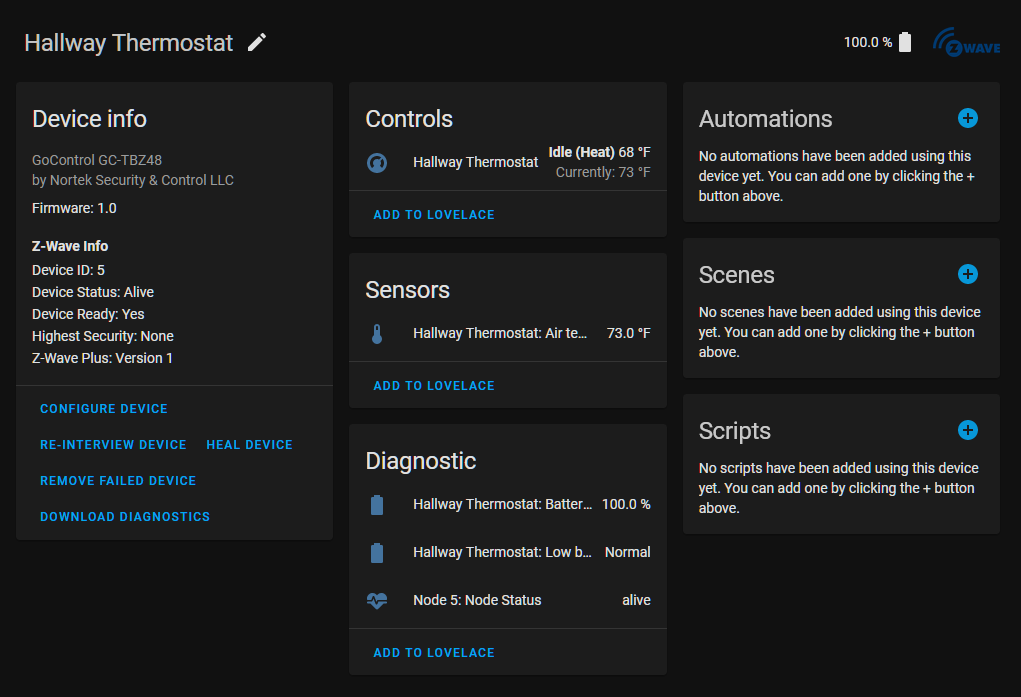Click the pencil icon to rename device

(257, 42)
